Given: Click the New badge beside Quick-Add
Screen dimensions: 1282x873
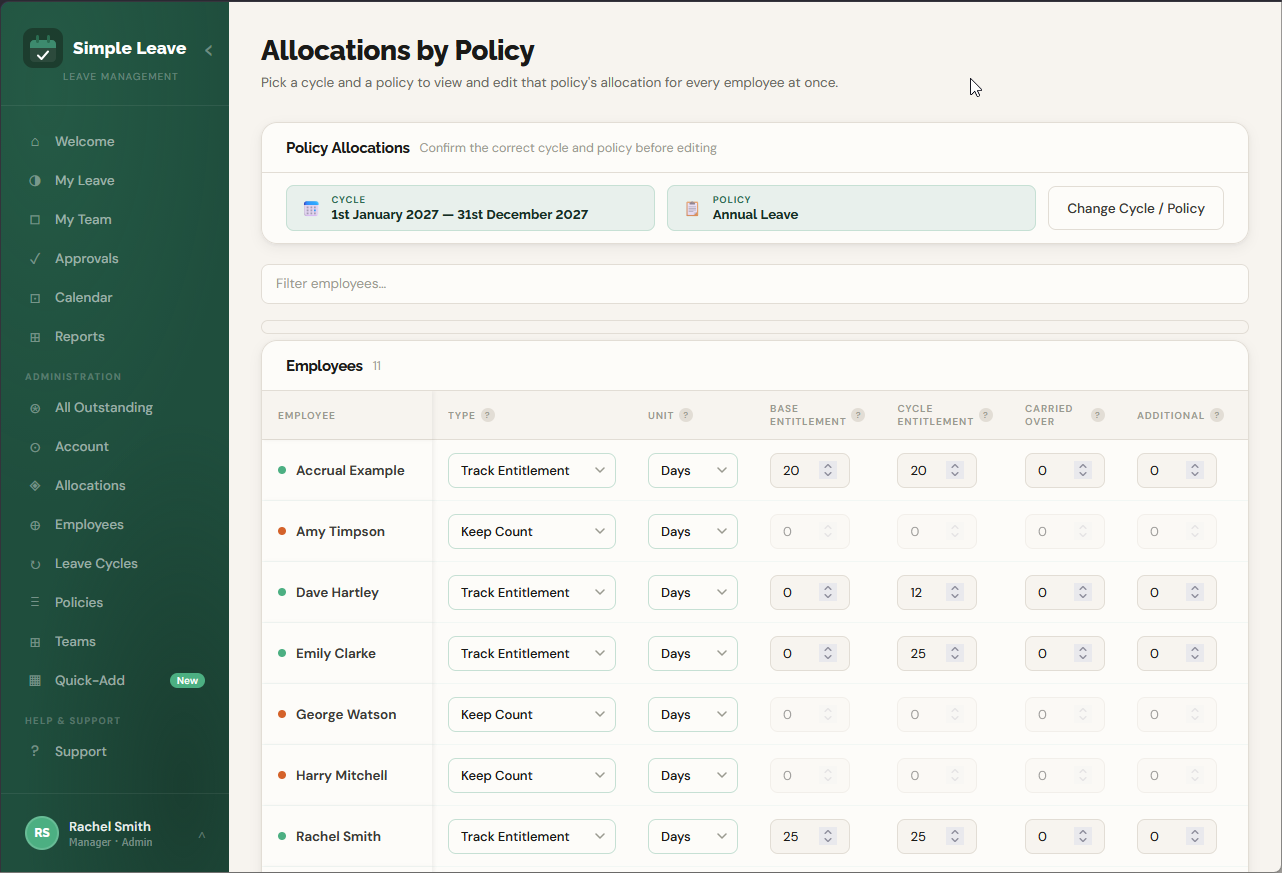Looking at the screenshot, I should point(187,681).
